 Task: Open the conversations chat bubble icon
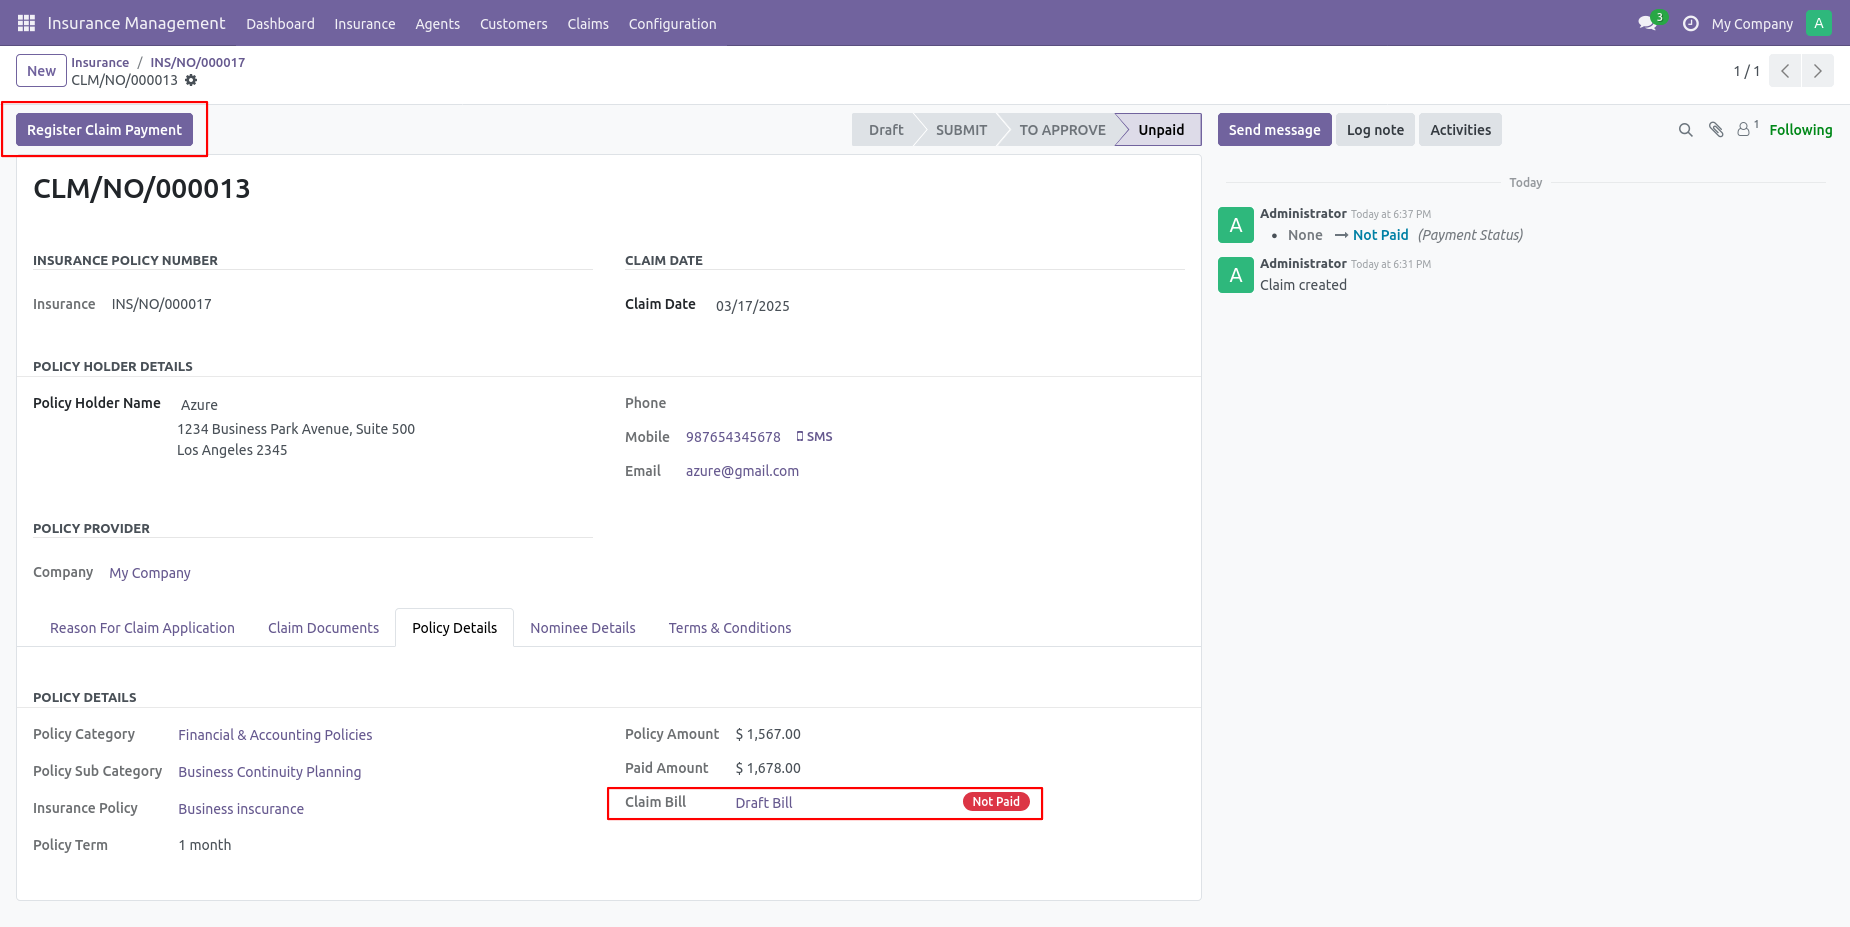click(x=1647, y=23)
